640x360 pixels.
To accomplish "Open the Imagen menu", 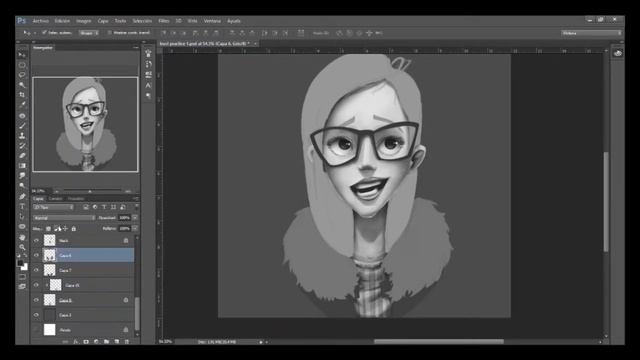I will pos(84,21).
